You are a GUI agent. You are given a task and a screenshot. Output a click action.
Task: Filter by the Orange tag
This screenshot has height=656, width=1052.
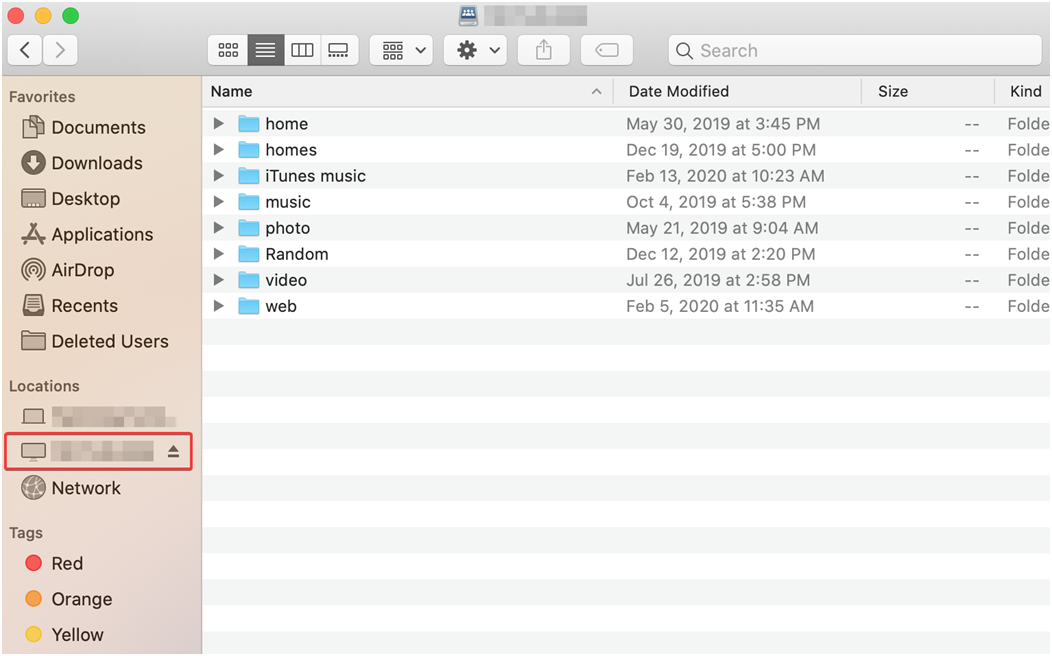(x=68, y=599)
